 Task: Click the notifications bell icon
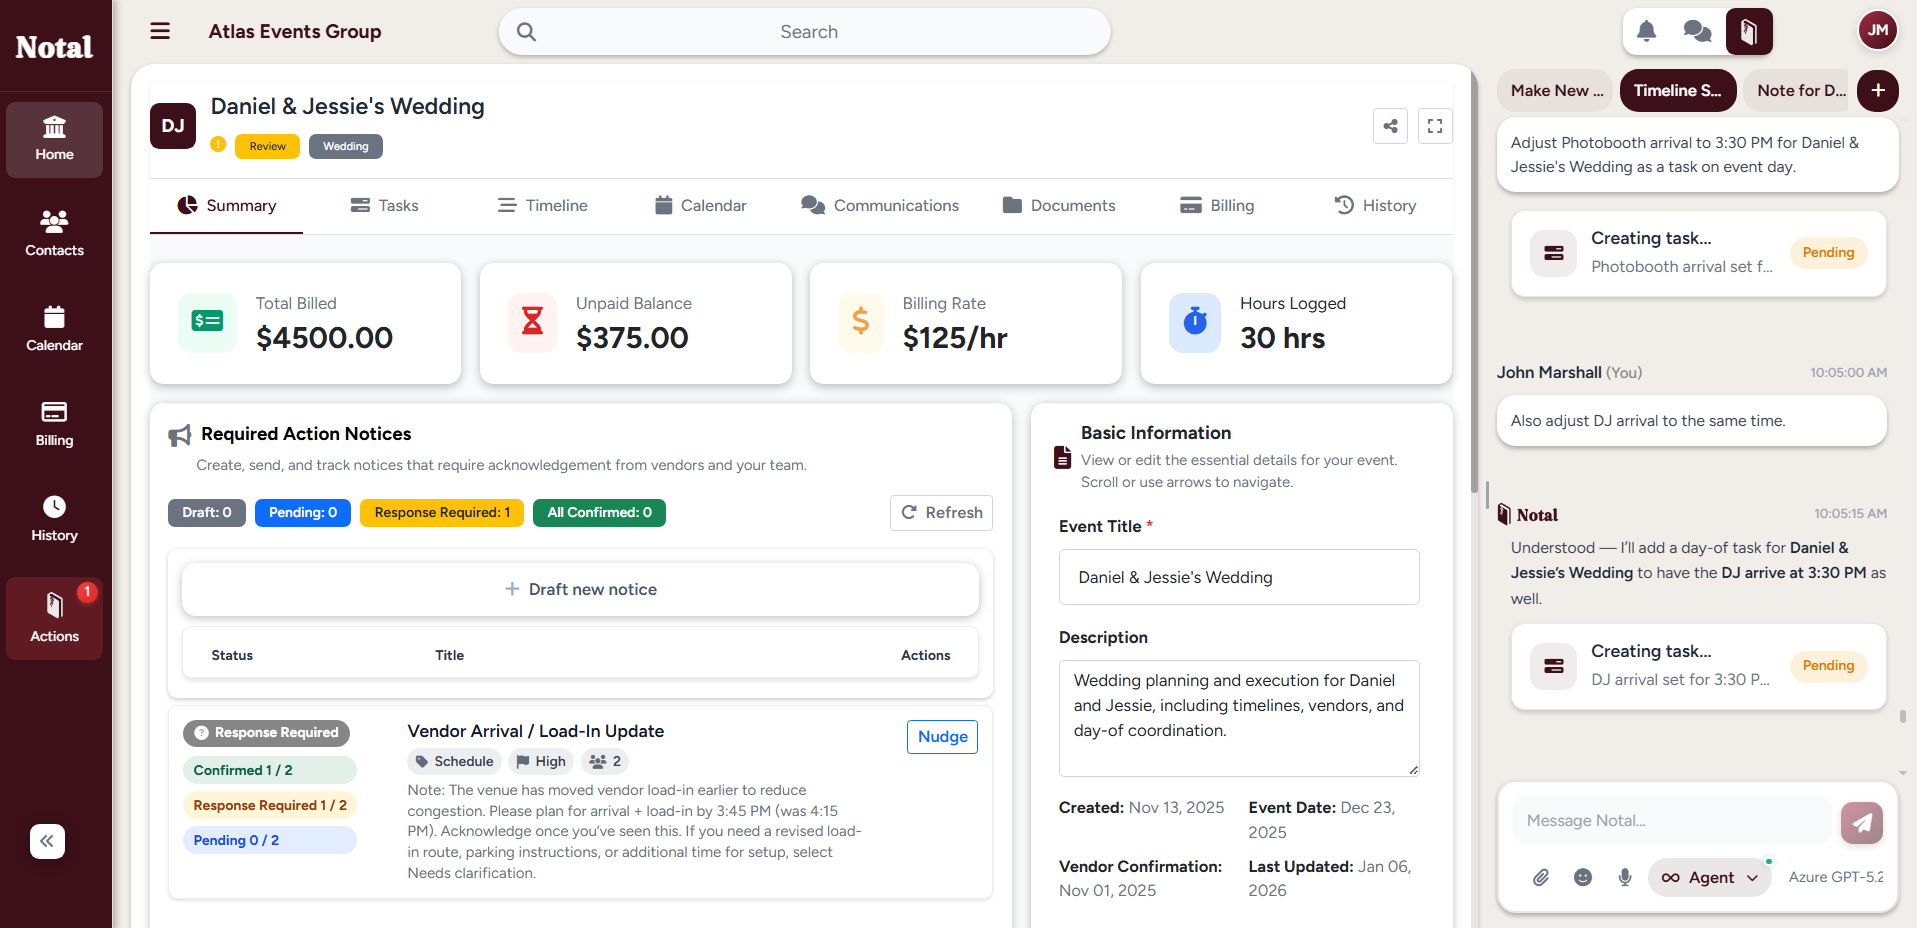pyautogui.click(x=1646, y=32)
